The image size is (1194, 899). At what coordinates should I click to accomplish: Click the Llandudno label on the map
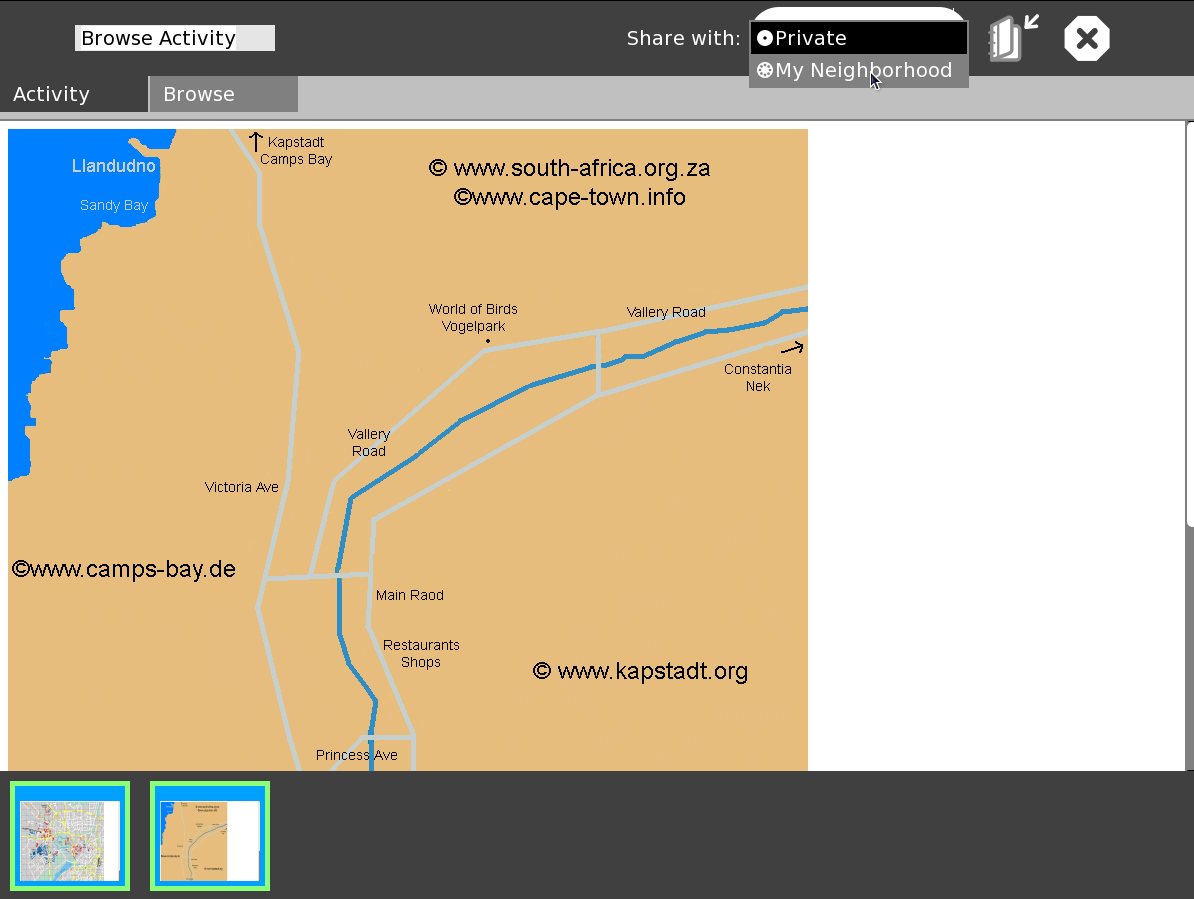pos(114,166)
